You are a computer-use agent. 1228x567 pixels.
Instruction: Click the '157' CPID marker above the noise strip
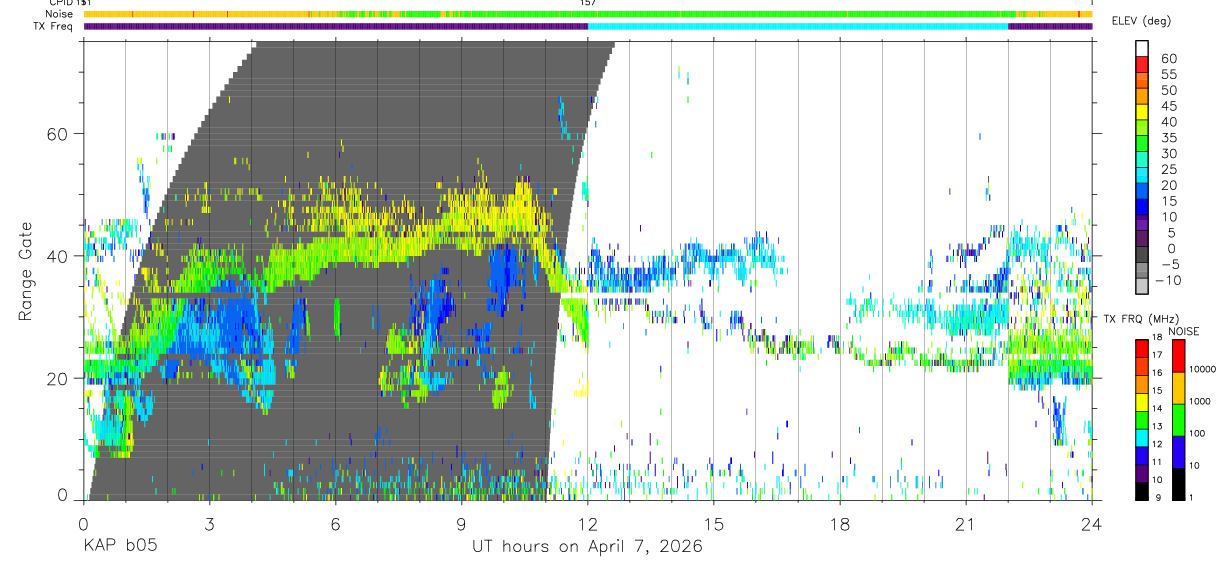(587, 3)
